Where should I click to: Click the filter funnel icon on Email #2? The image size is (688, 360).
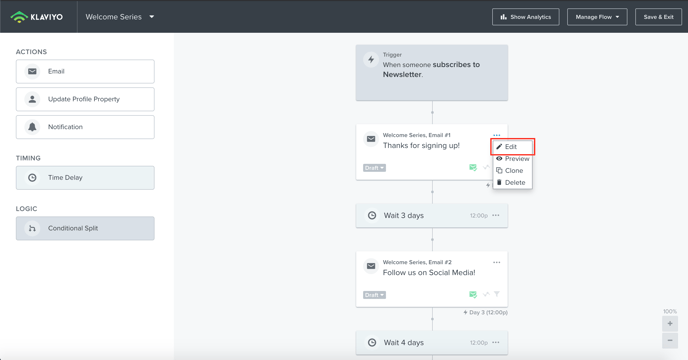click(497, 294)
